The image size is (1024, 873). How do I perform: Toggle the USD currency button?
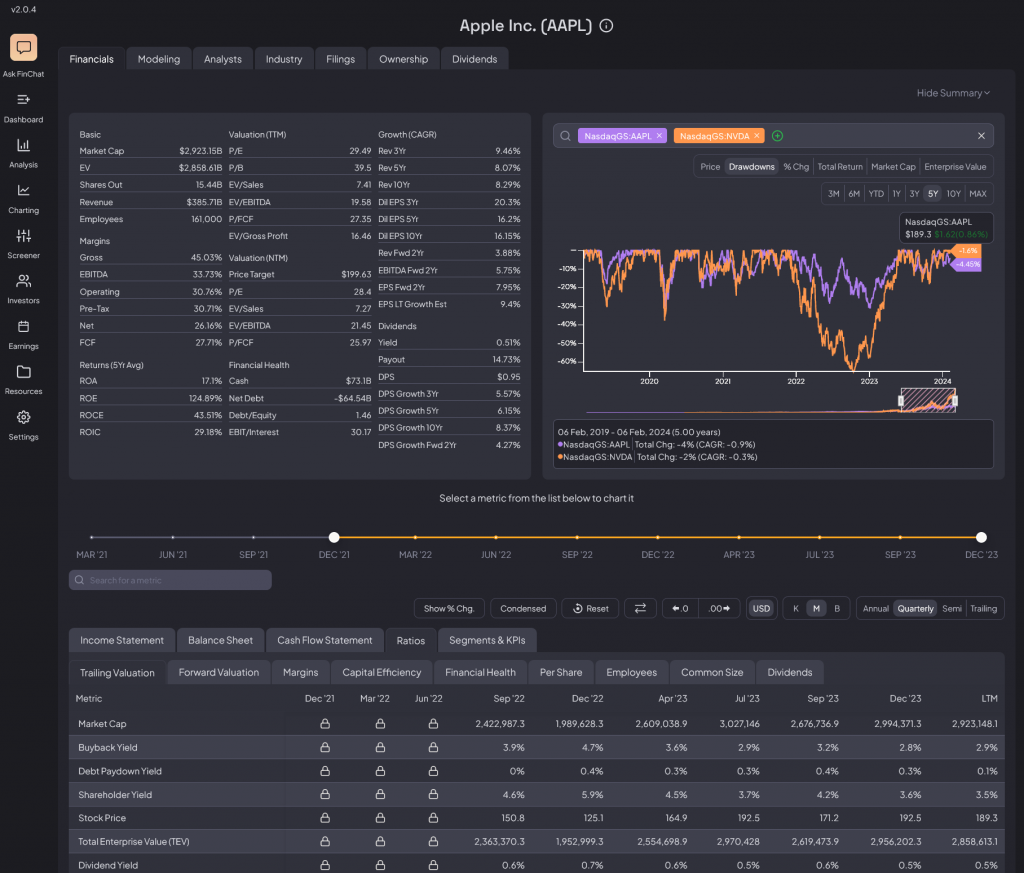pyautogui.click(x=762, y=608)
